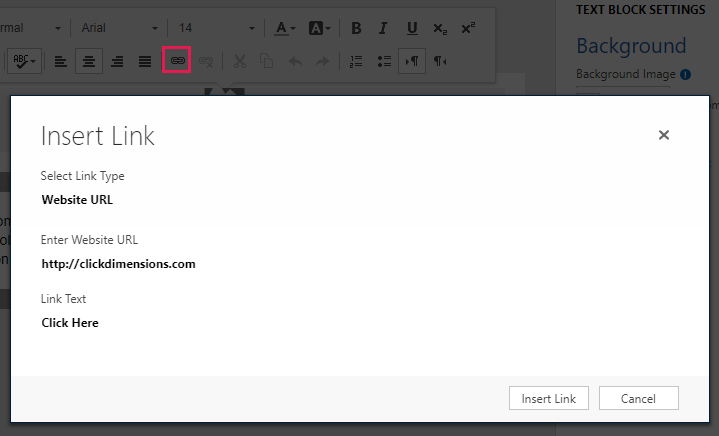Set left-to-right text direction

pos(412,61)
